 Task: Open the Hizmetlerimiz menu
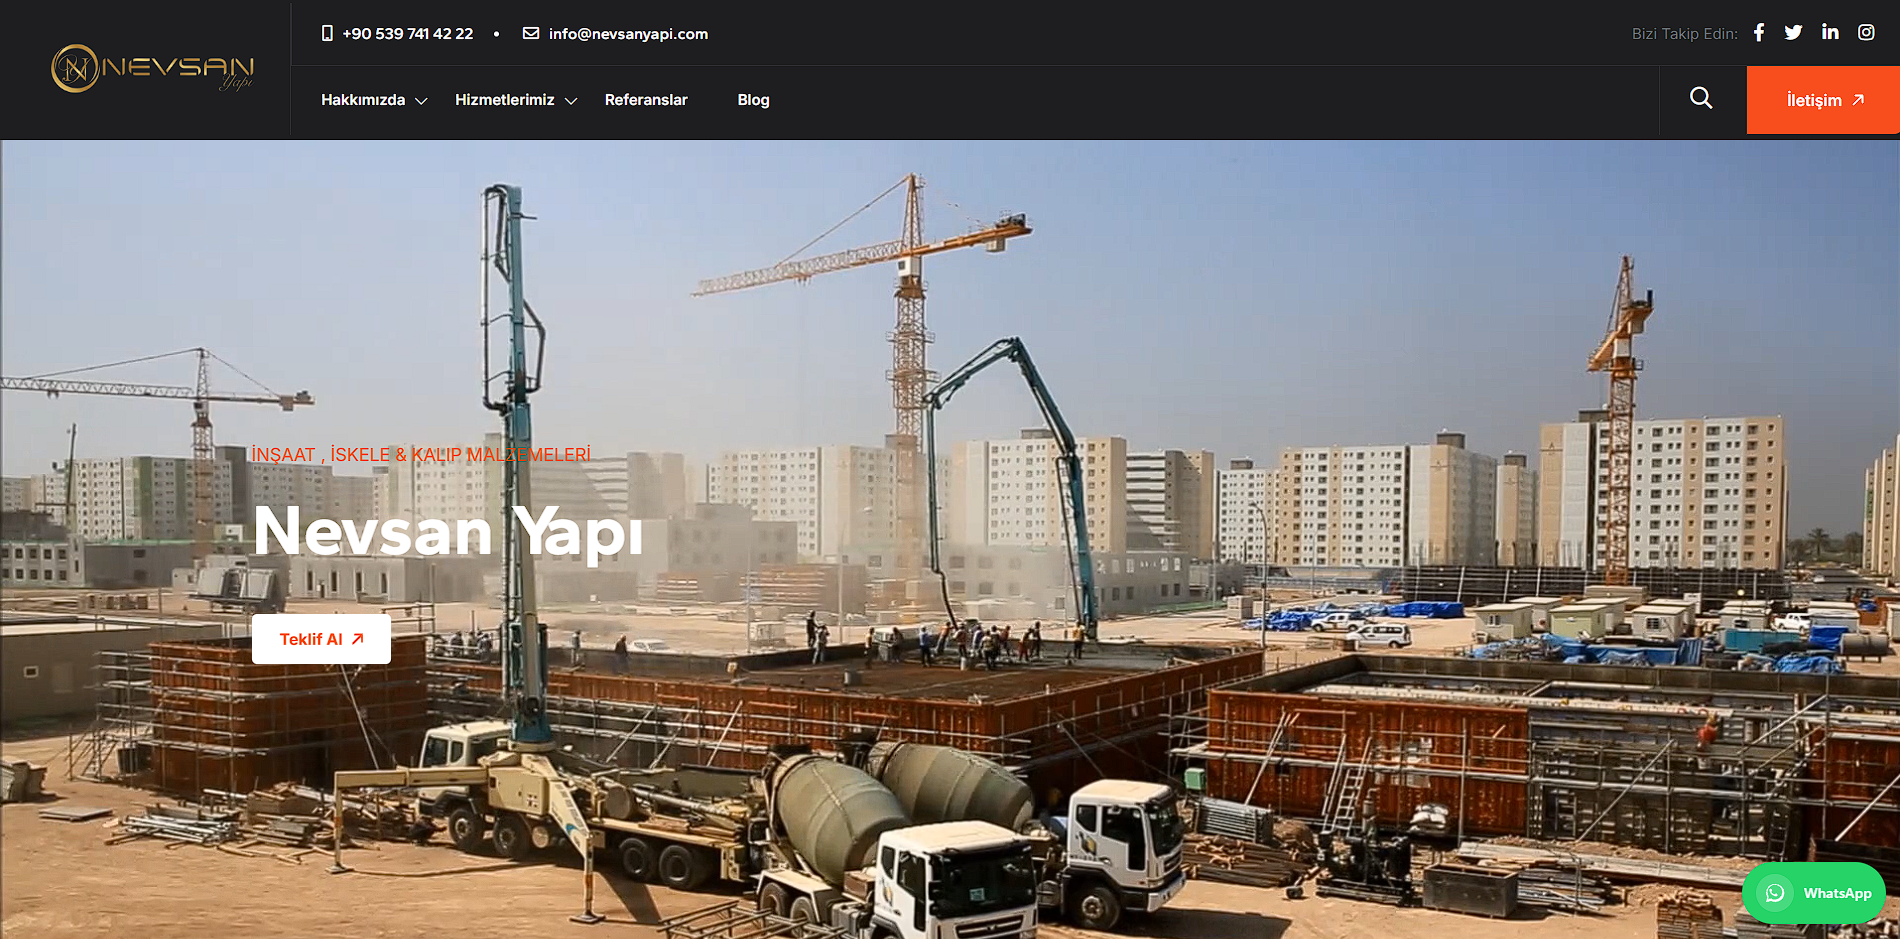504,100
